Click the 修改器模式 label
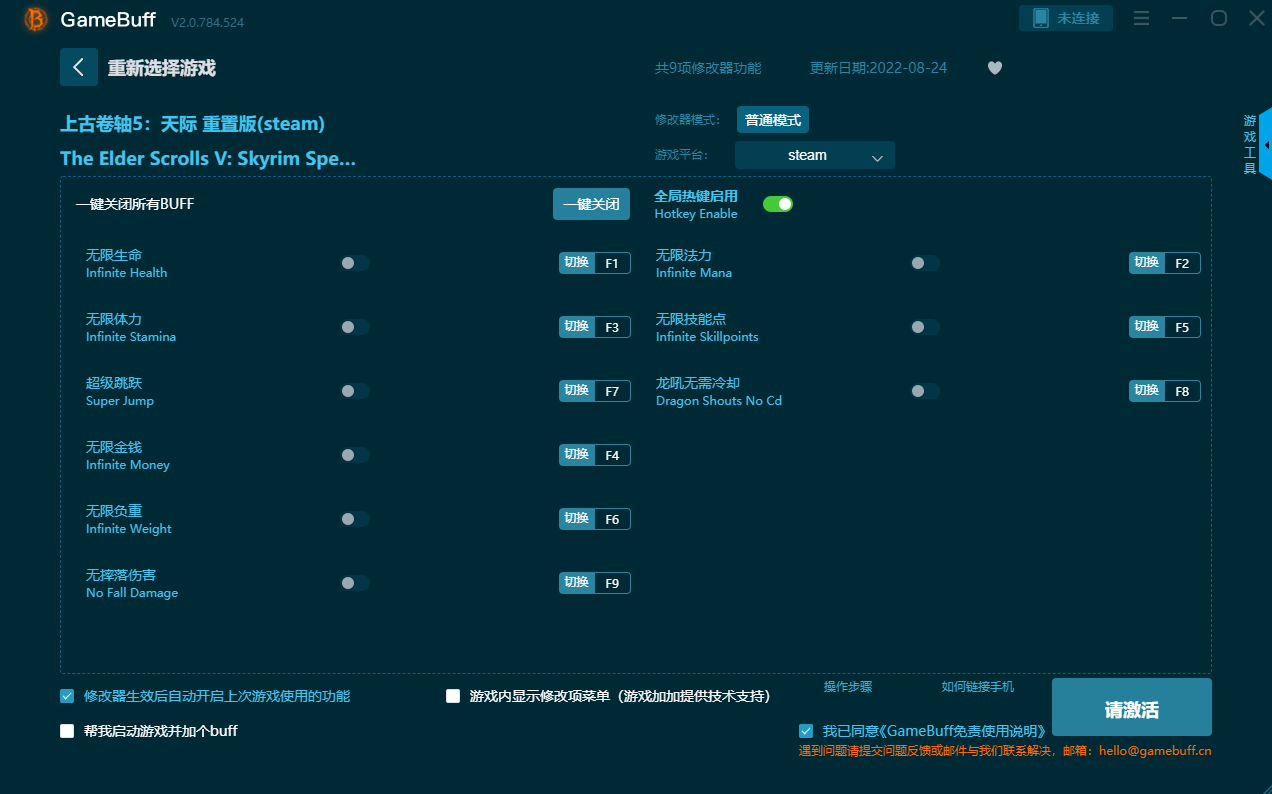The image size is (1272, 794). pos(687,120)
